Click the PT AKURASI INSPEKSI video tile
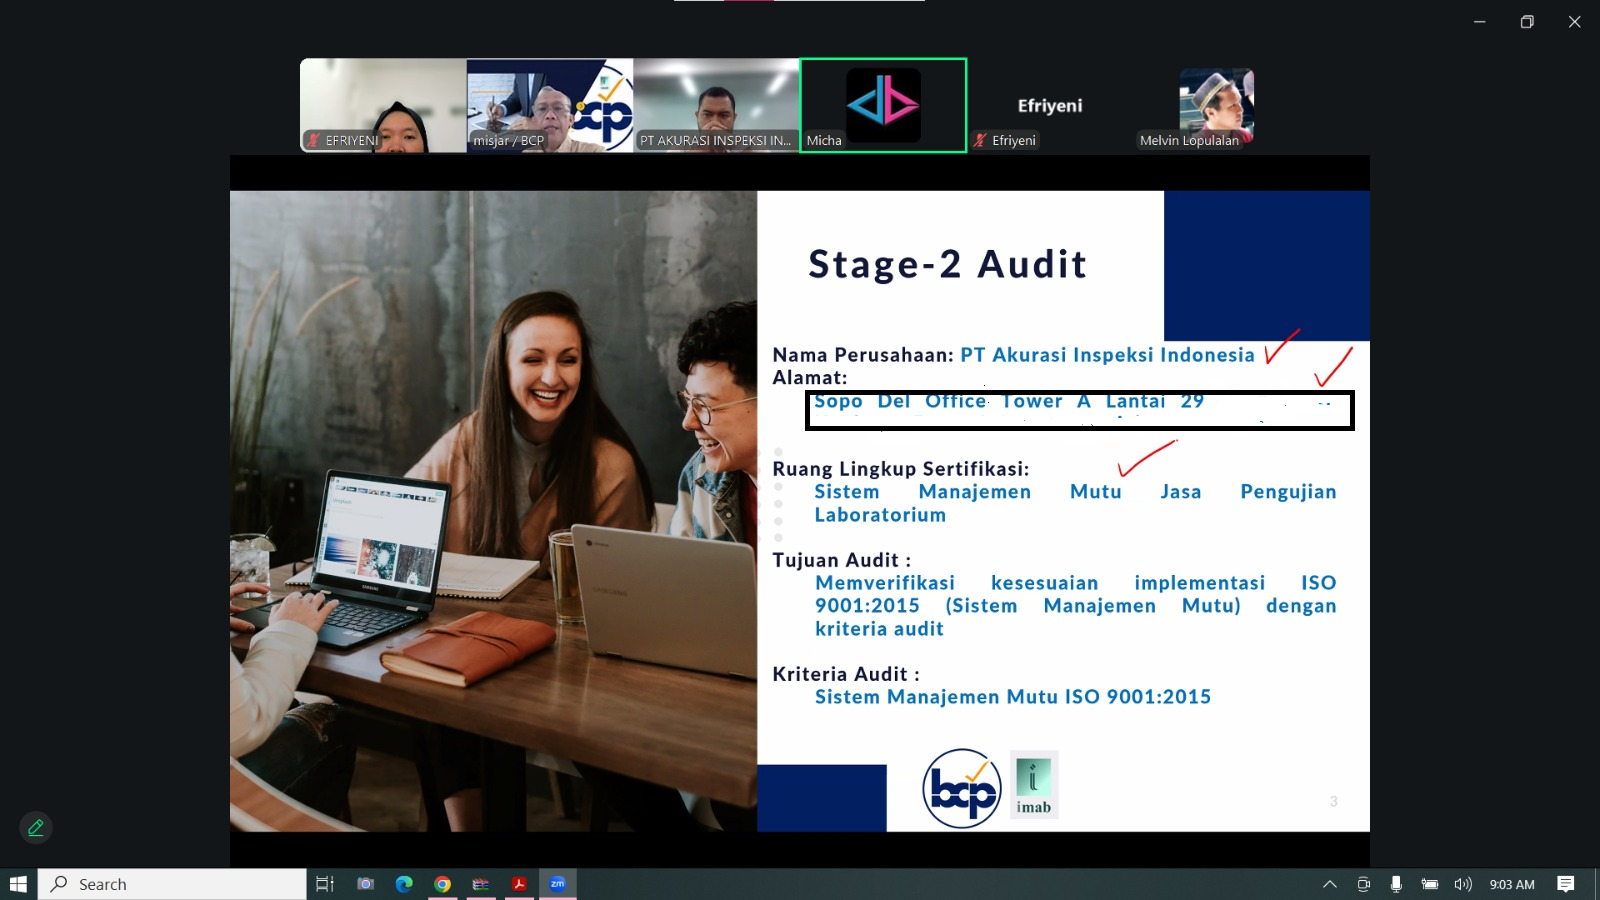This screenshot has height=900, width=1600. (716, 105)
